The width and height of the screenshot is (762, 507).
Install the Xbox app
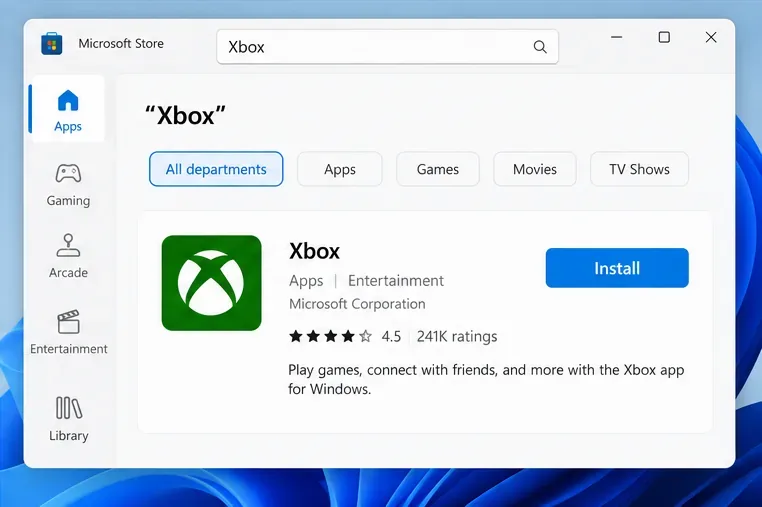coord(617,268)
